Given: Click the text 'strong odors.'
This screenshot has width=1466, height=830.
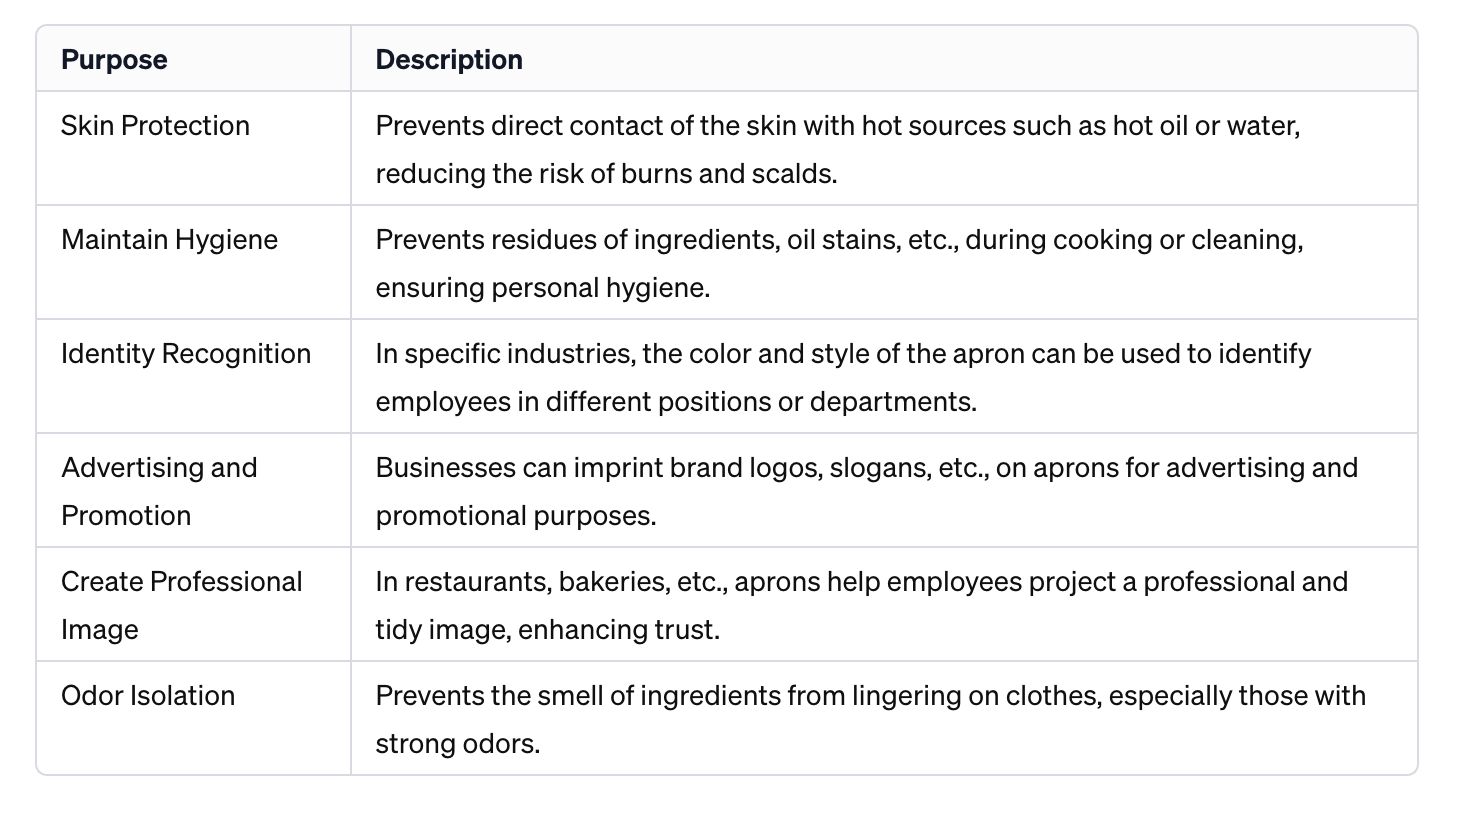Looking at the screenshot, I should point(457,744).
